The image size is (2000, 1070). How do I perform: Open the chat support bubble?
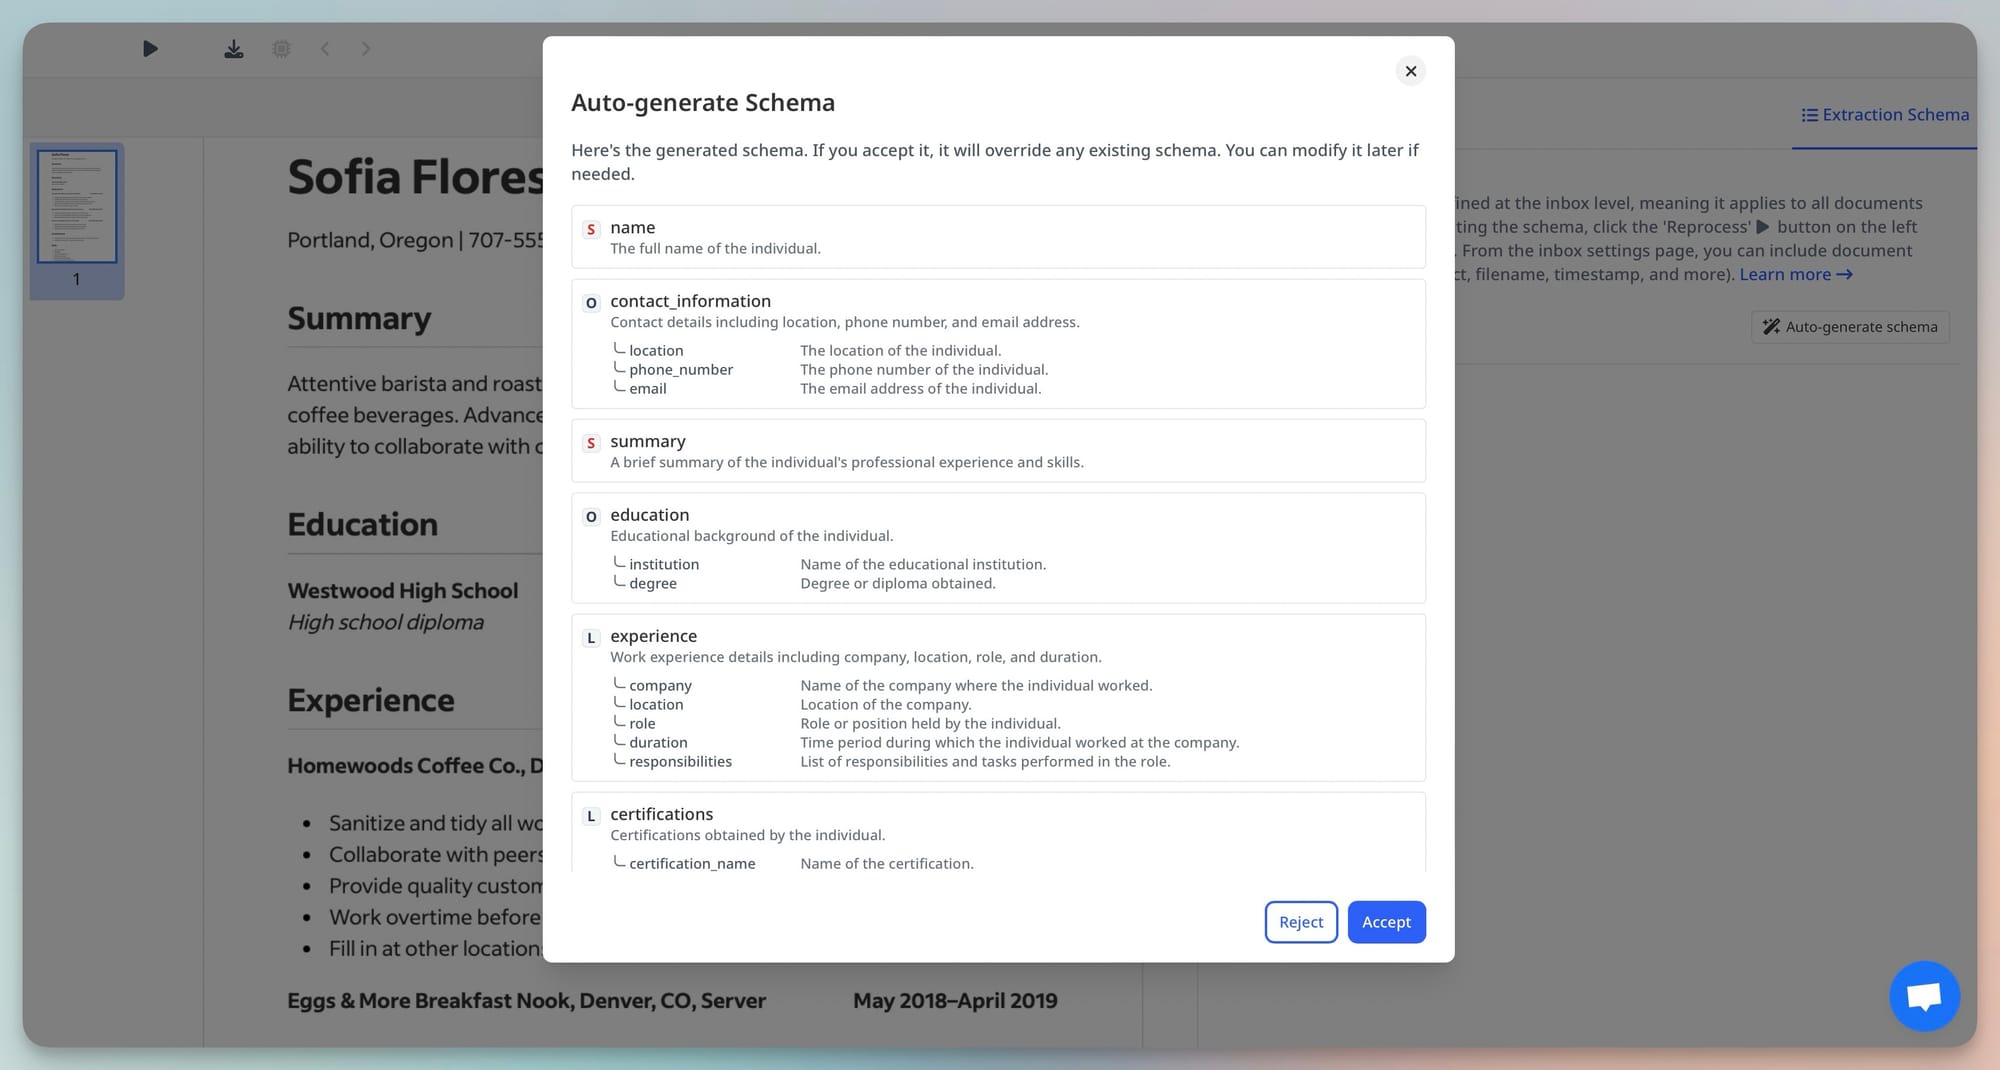[x=1923, y=996]
